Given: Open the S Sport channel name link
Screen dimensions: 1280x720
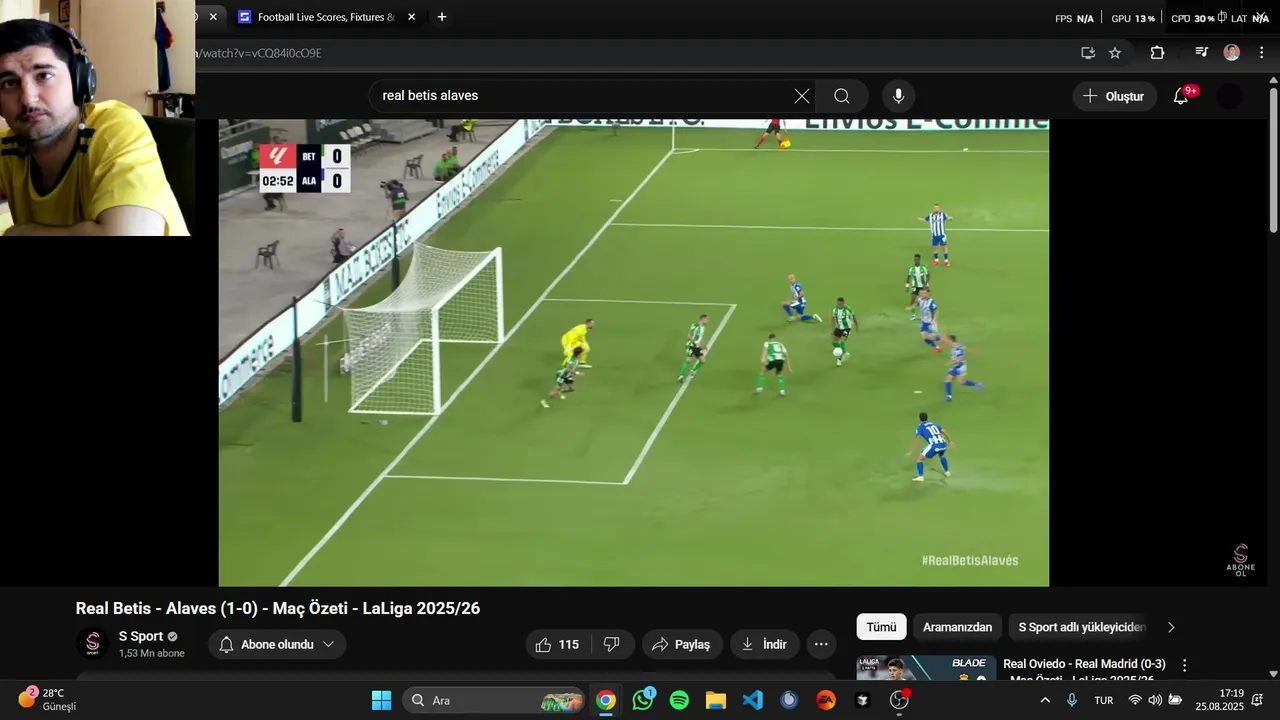Looking at the screenshot, I should [140, 637].
